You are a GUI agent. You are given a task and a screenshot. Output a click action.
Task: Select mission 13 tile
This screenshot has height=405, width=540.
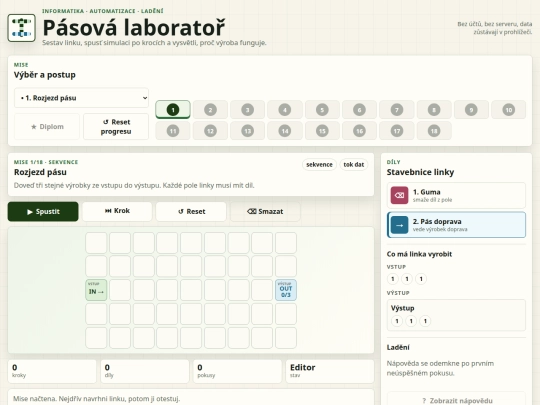248,131
